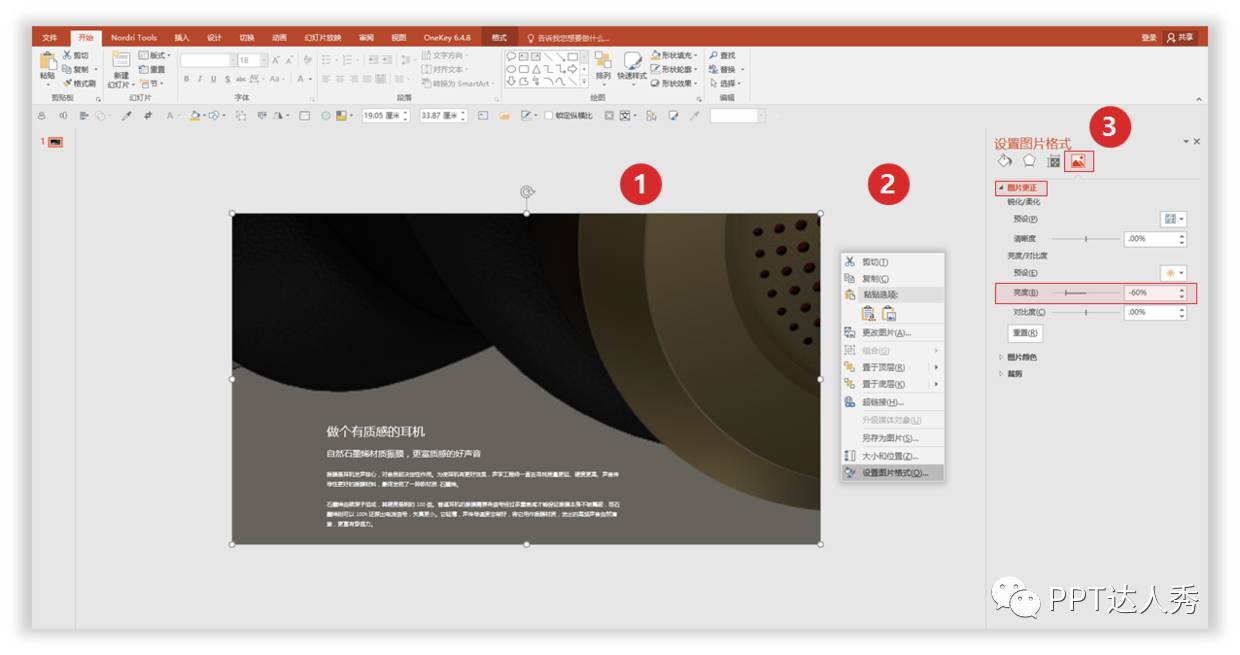Choose Change Picture (更改图片) in context menu
Screen dimensions: 1240x655
coord(892,332)
